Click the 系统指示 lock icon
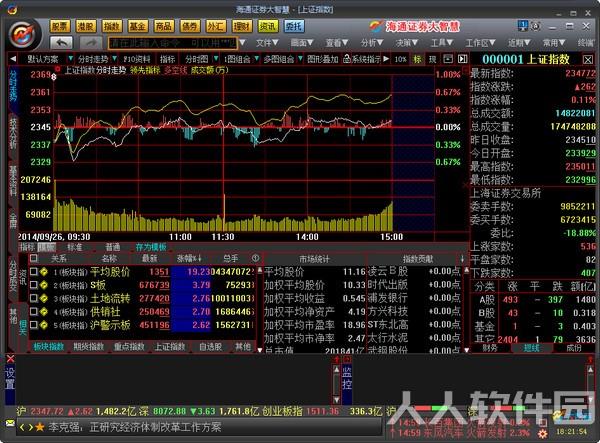 click(x=347, y=59)
